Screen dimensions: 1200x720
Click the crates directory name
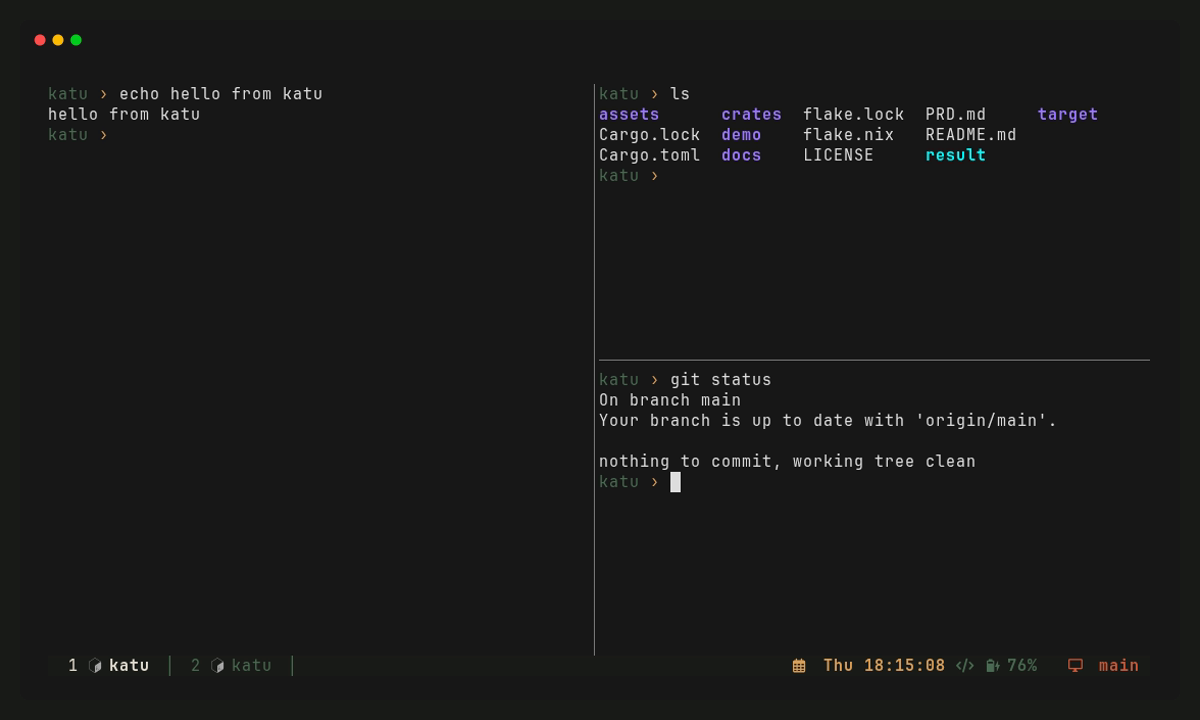tap(751, 115)
